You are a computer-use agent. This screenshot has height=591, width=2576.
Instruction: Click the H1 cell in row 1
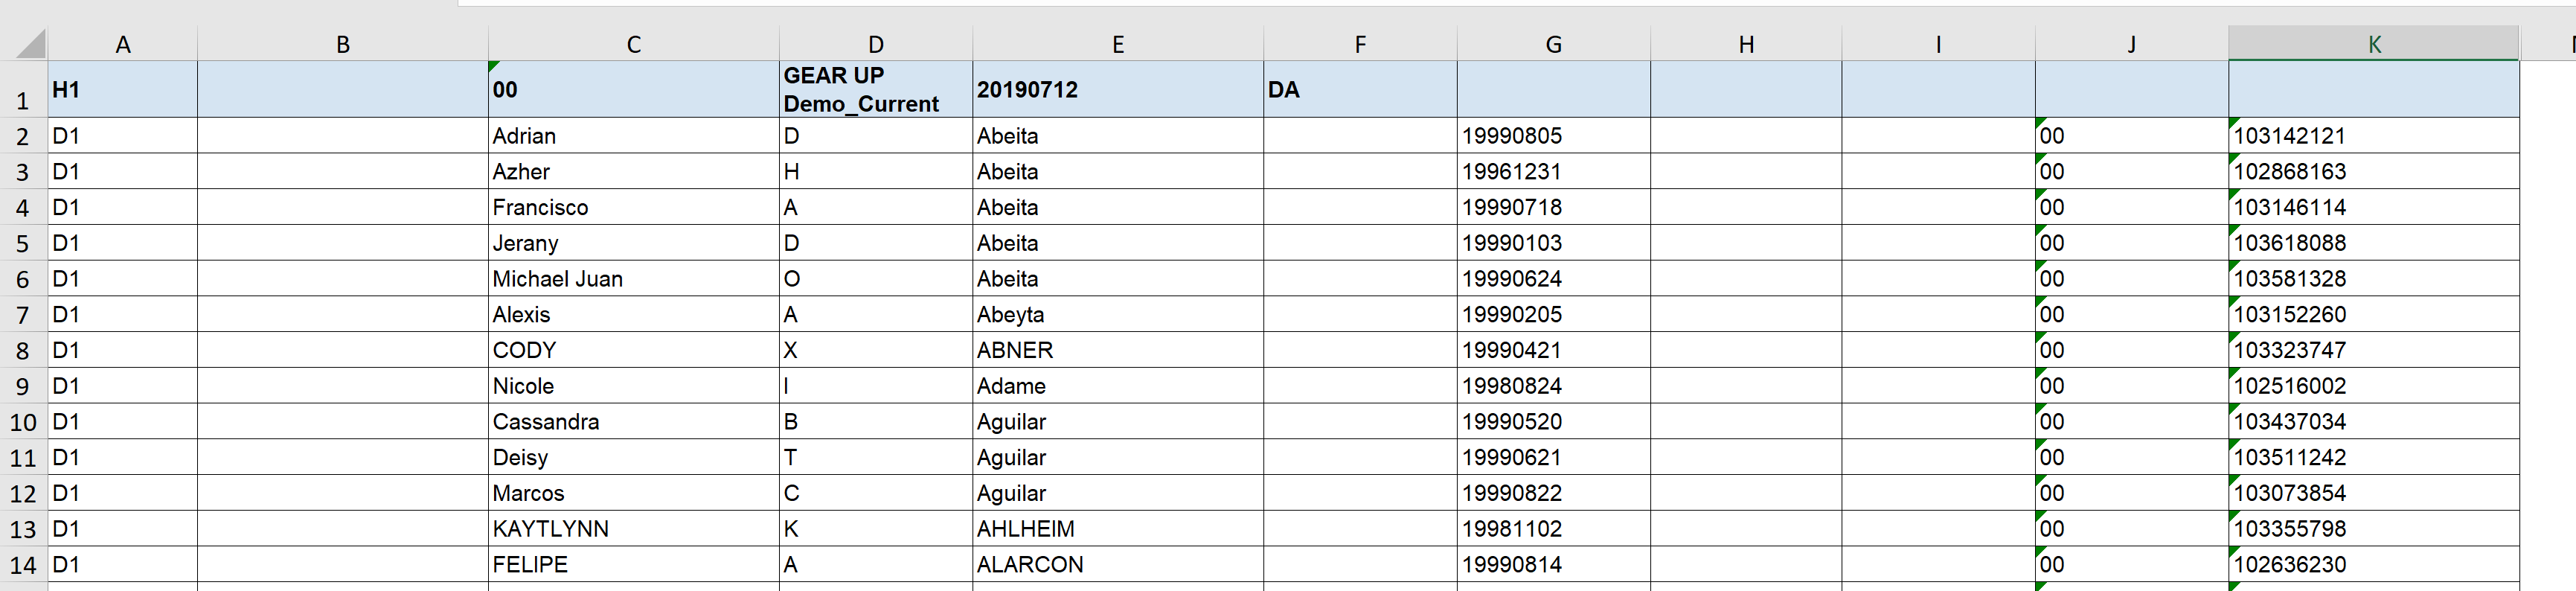pos(122,89)
